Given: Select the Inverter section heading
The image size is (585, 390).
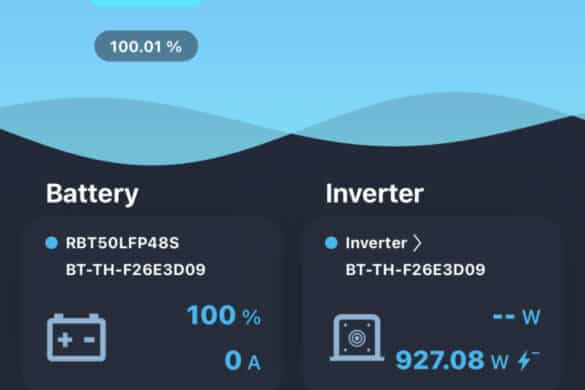Looking at the screenshot, I should [375, 194].
